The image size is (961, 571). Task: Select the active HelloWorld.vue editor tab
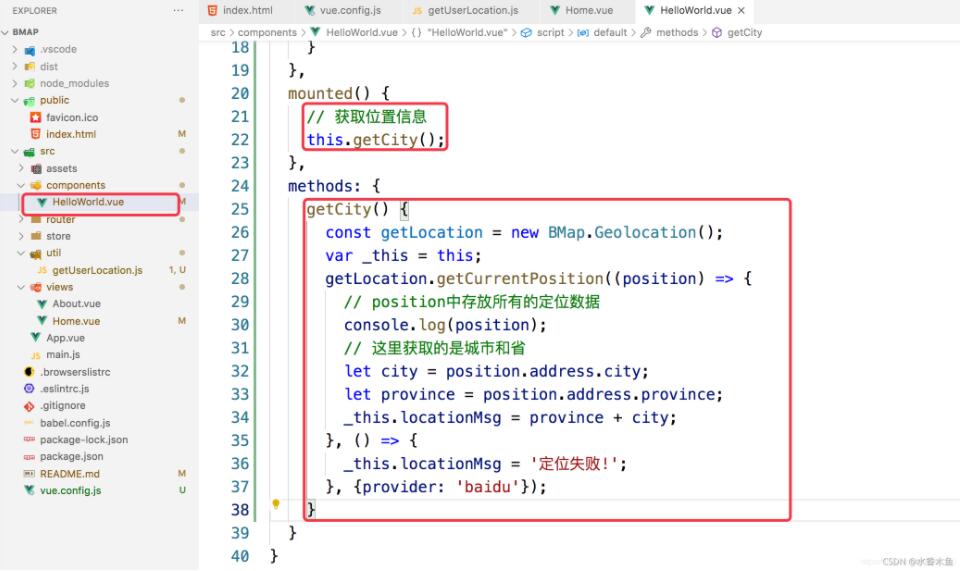(694, 10)
